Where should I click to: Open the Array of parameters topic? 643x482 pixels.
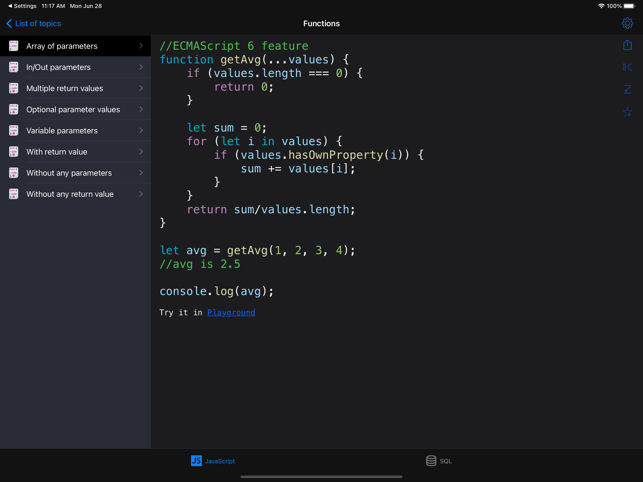click(62, 46)
